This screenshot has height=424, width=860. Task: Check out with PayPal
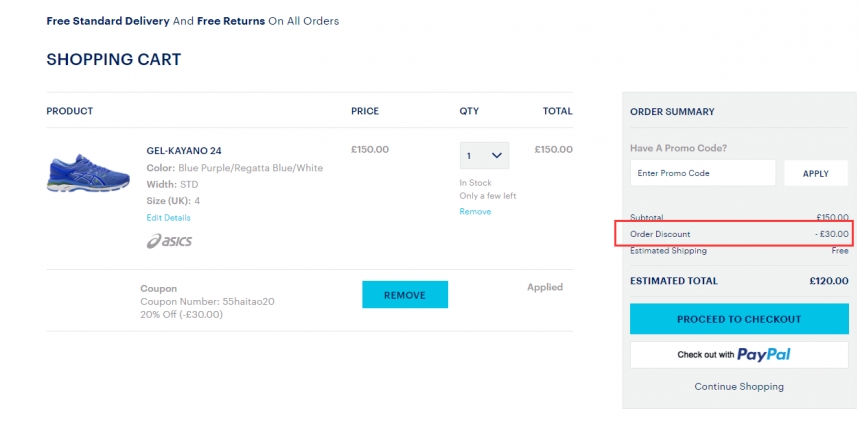[739, 354]
